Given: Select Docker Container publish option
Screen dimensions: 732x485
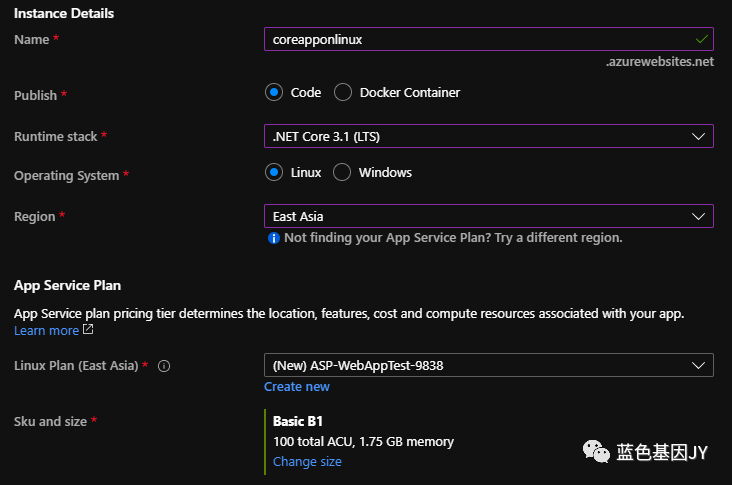Looking at the screenshot, I should (343, 92).
